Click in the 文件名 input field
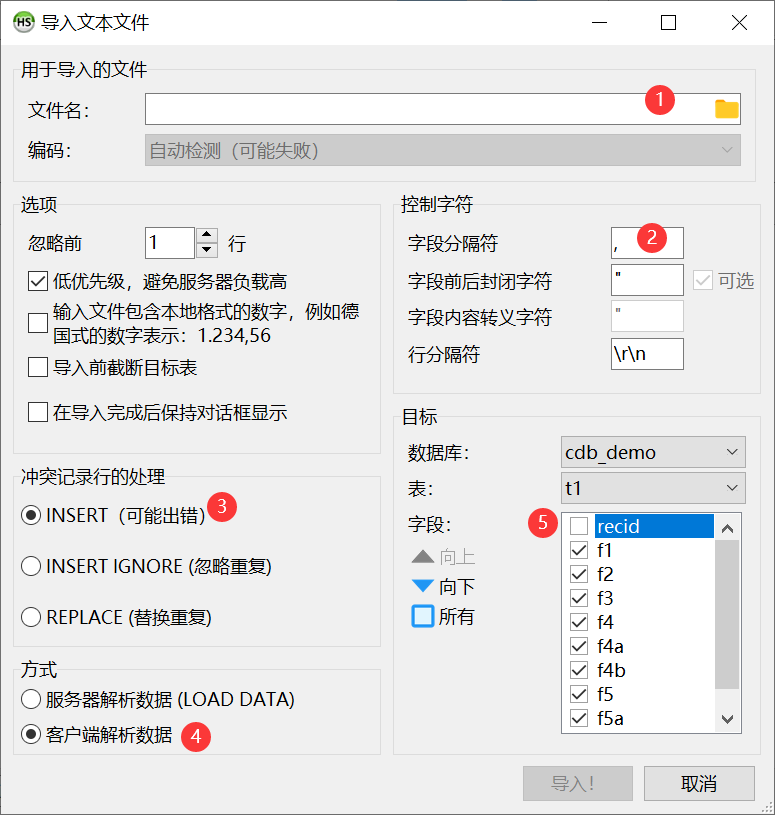The width and height of the screenshot is (775, 815). point(390,109)
